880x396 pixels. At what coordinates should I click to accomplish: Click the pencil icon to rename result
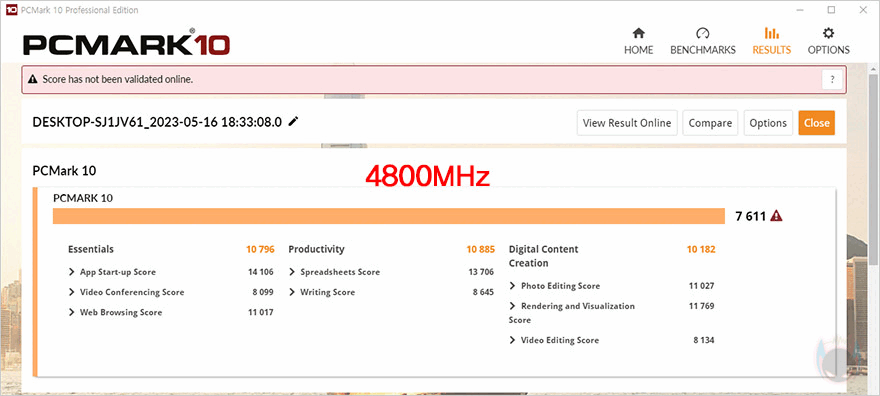(293, 122)
